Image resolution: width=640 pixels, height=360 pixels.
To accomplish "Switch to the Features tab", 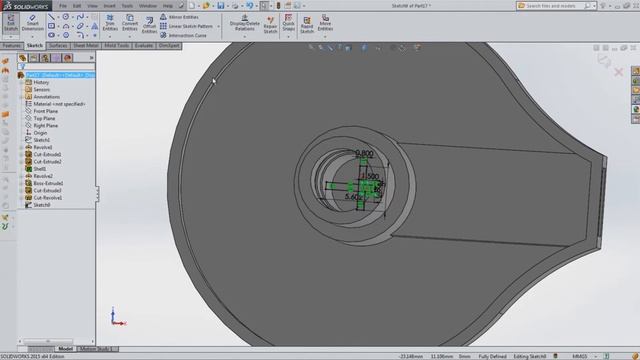I will pos(11,46).
